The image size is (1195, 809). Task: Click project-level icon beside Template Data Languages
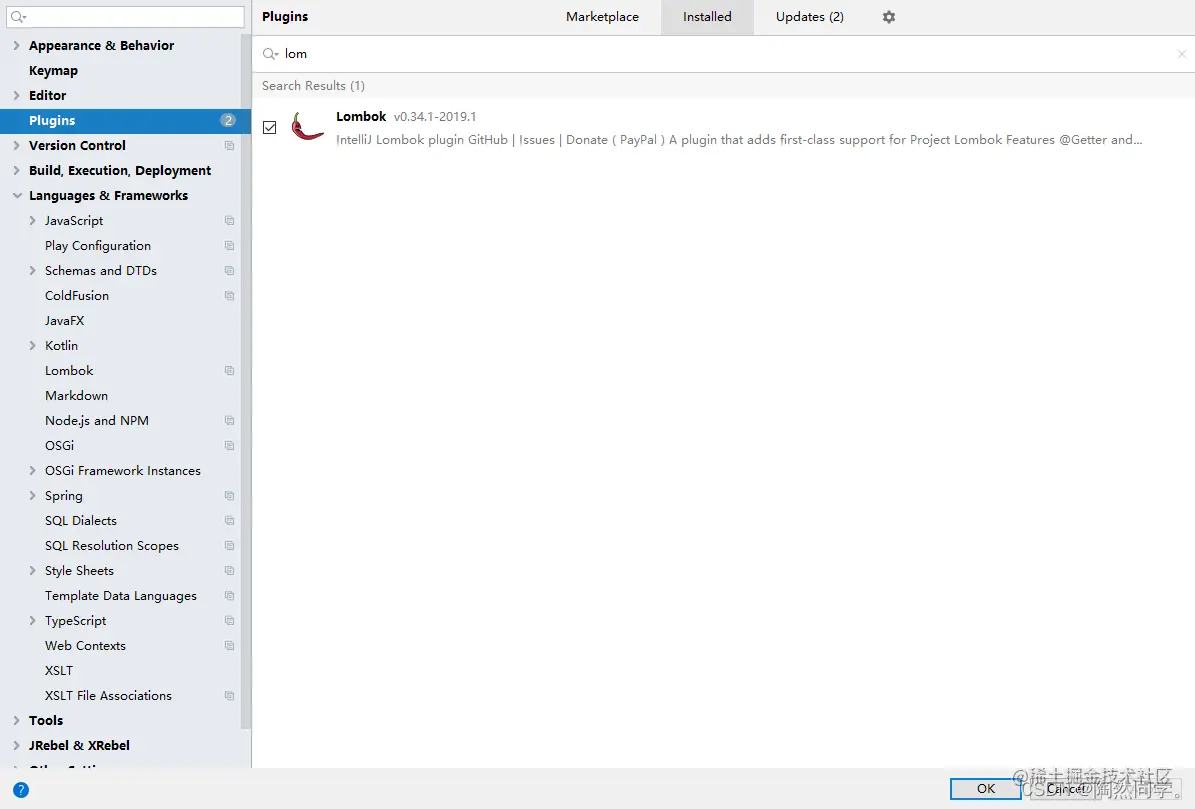click(229, 596)
